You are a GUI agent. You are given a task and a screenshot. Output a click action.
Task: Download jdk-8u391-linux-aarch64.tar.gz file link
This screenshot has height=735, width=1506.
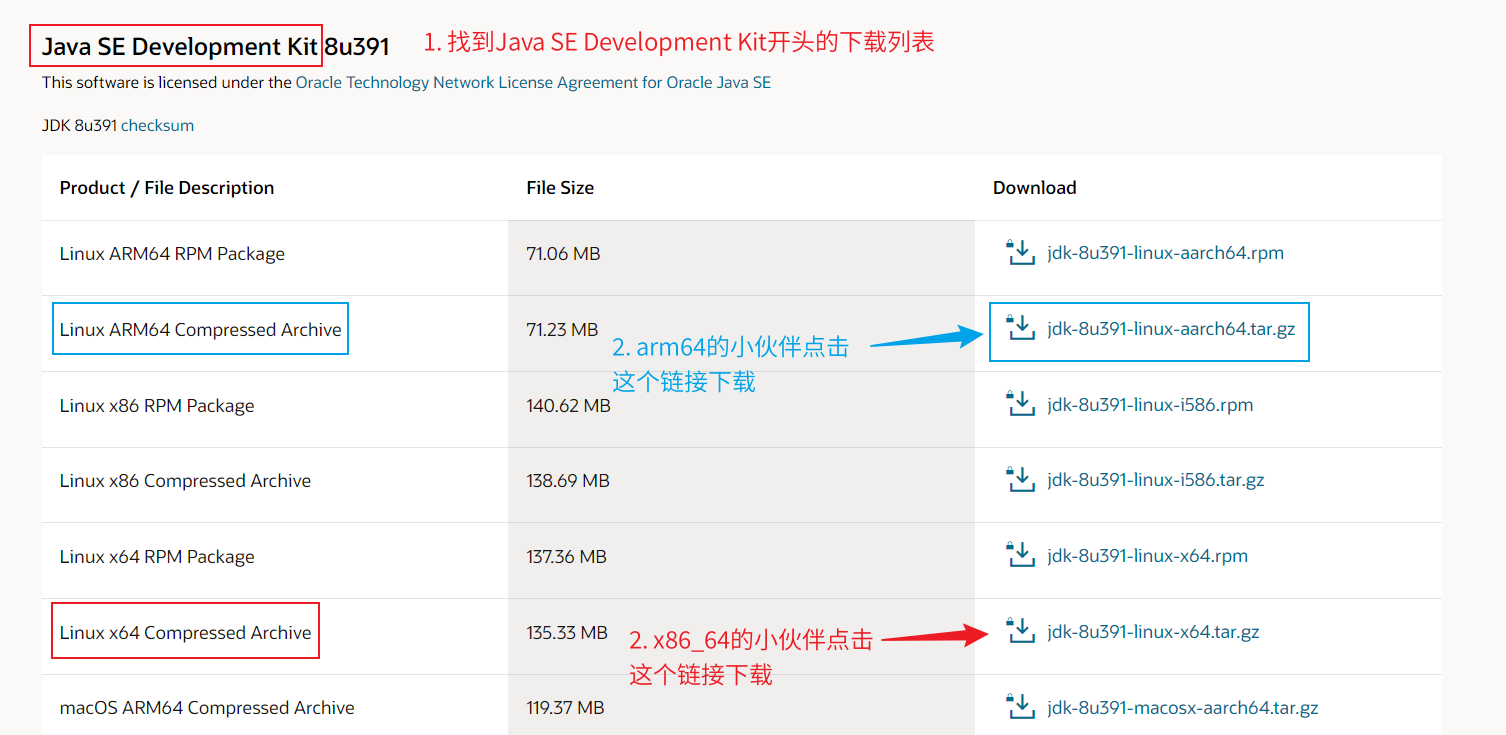point(1171,328)
